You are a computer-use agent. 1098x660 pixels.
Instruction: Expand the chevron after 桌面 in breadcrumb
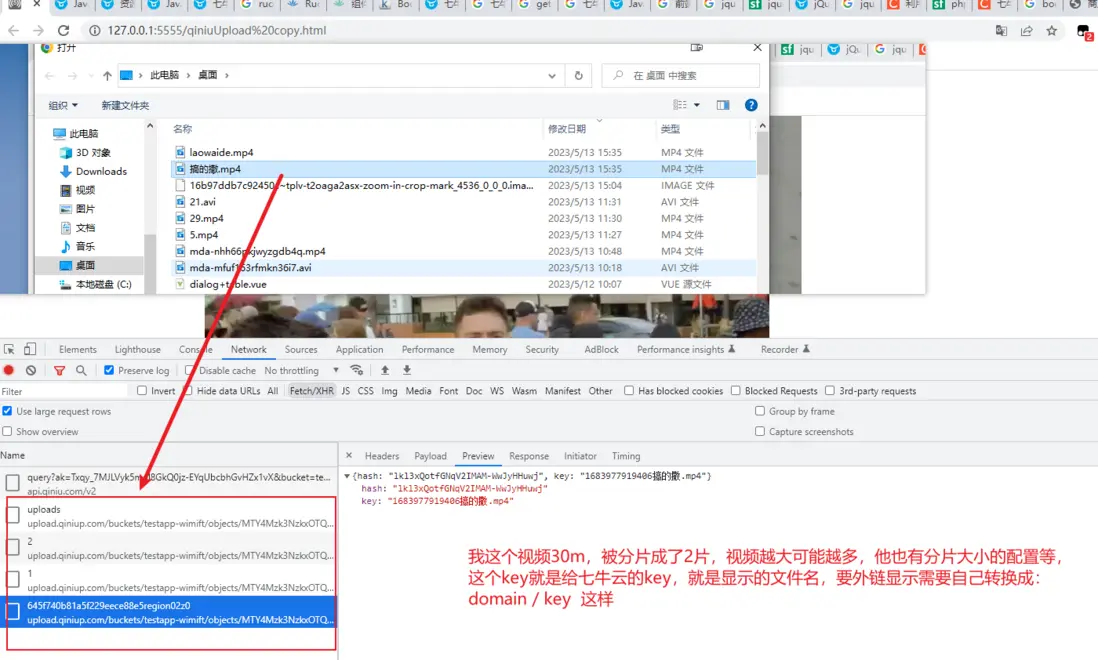(227, 75)
